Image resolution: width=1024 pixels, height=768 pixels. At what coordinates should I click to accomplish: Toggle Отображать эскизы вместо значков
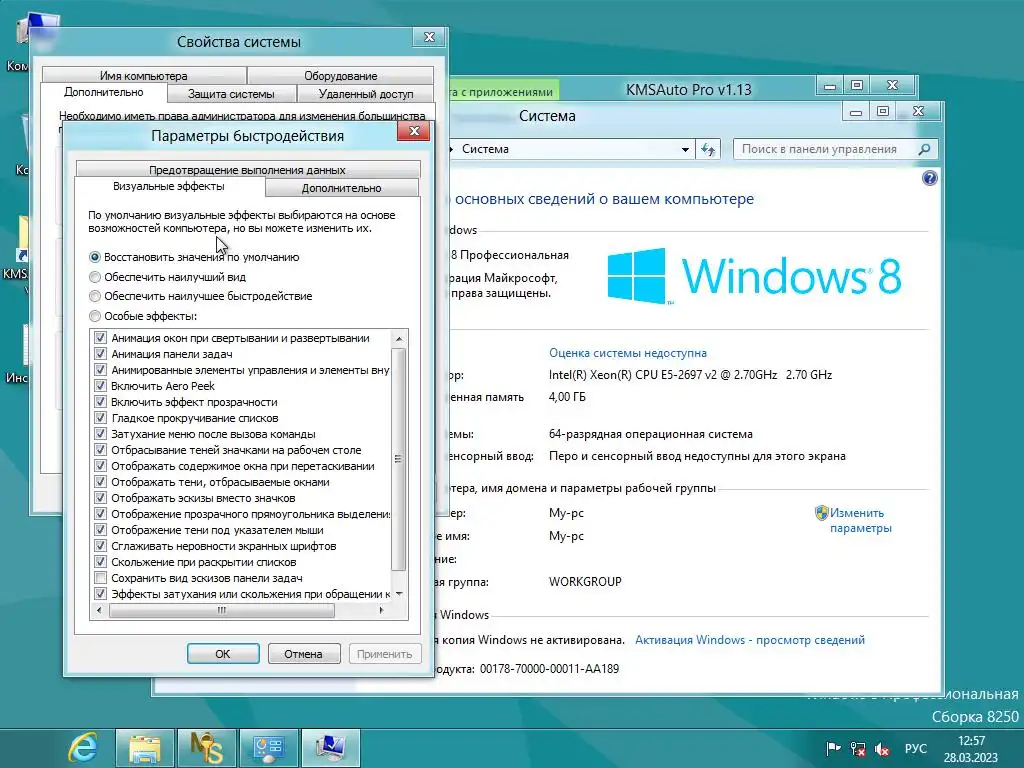click(100, 498)
